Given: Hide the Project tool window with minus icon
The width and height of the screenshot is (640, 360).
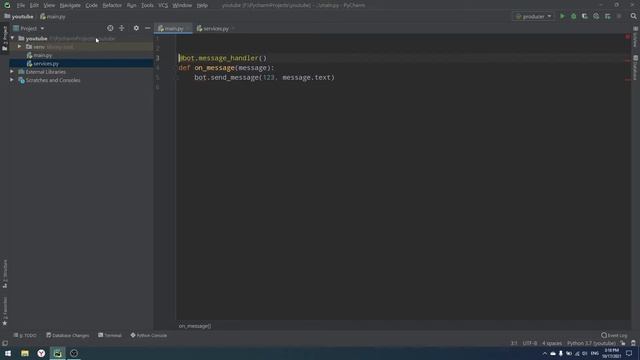Looking at the screenshot, I should pyautogui.click(x=148, y=28).
